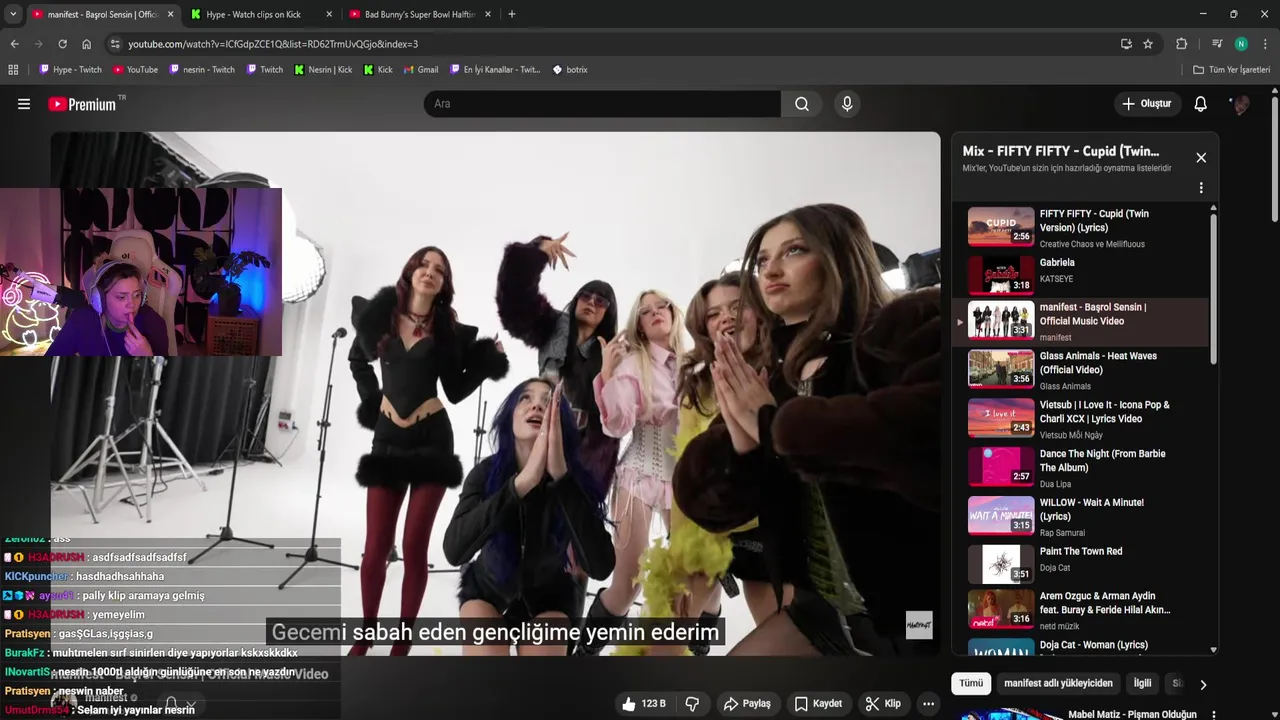Viewport: 1280px width, 720px height.
Task: Open options for Mabel Matiz video
Action: coord(1214,715)
